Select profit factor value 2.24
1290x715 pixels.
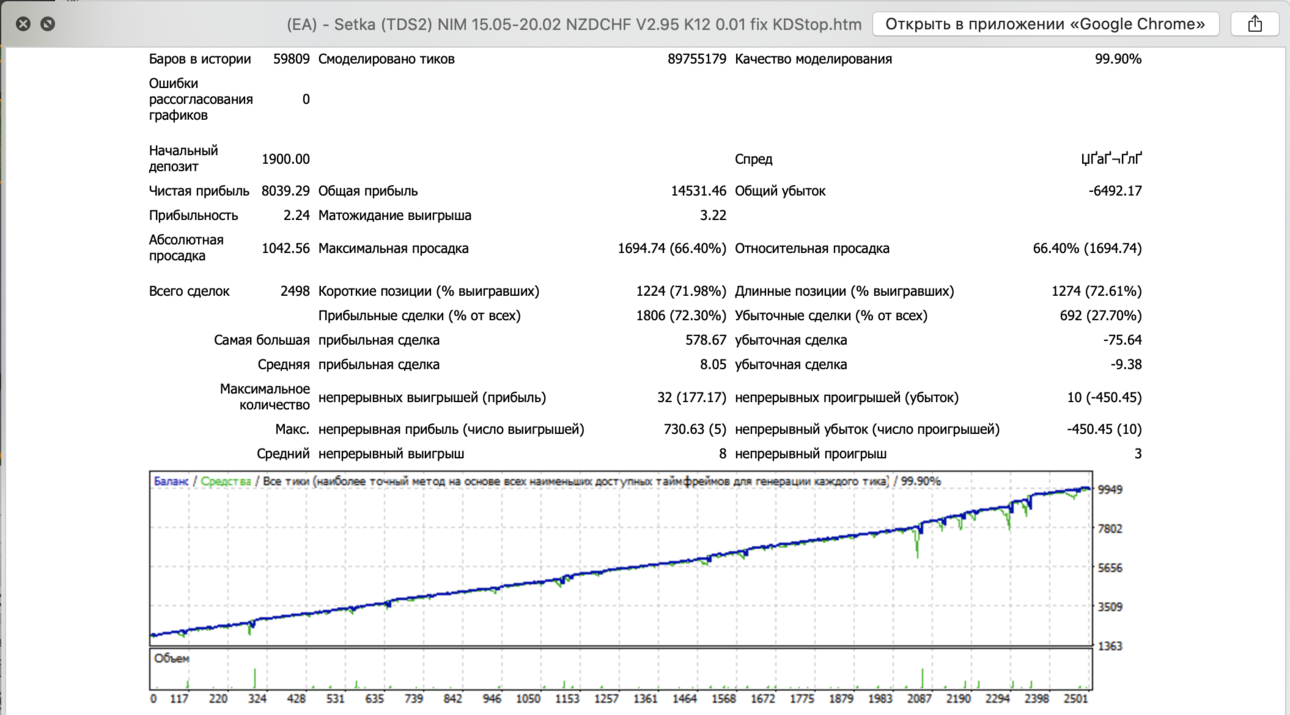tap(297, 215)
